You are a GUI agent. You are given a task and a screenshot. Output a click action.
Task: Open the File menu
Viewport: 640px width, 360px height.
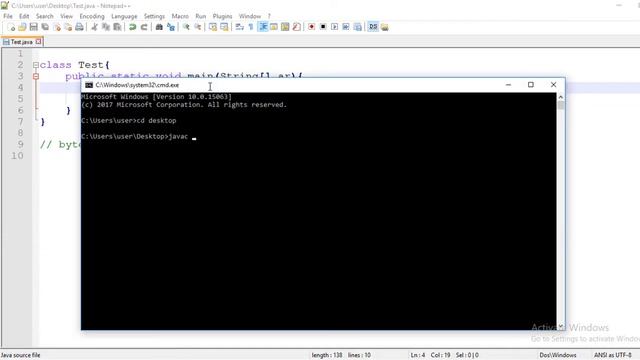8,16
